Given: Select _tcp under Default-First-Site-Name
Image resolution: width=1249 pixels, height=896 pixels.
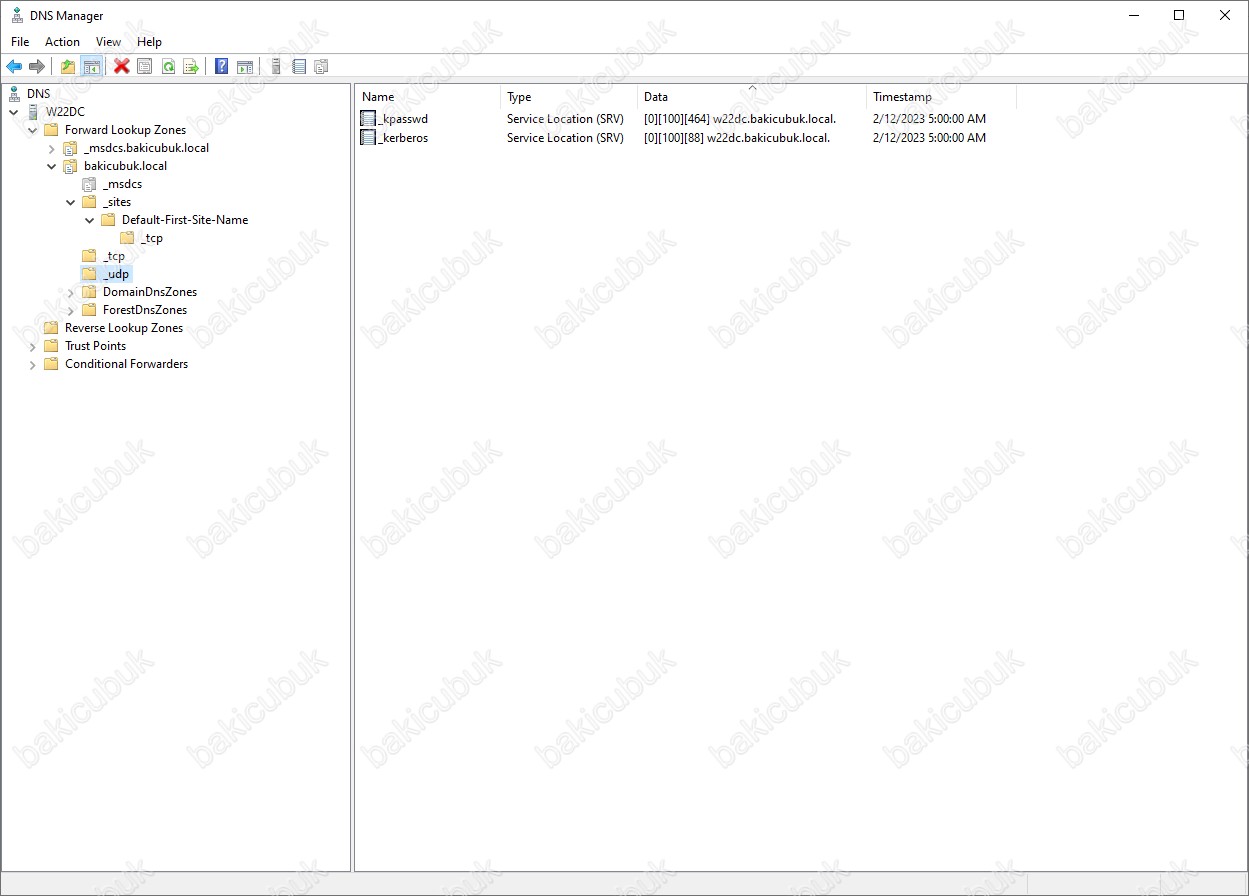Looking at the screenshot, I should coord(151,238).
